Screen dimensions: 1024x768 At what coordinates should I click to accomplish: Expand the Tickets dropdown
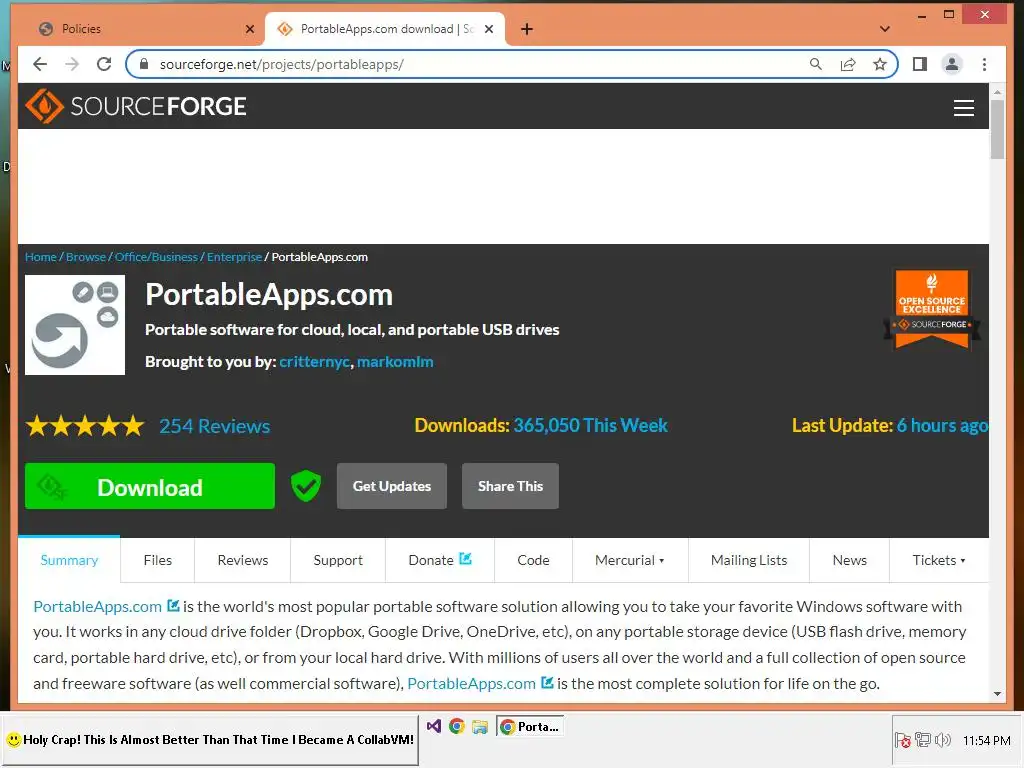coord(938,560)
